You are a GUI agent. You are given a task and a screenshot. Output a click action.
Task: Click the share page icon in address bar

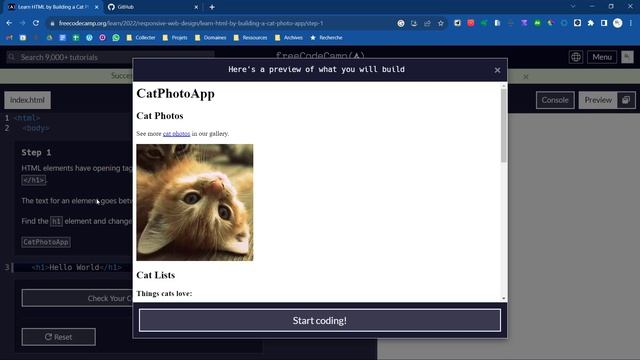(427, 23)
